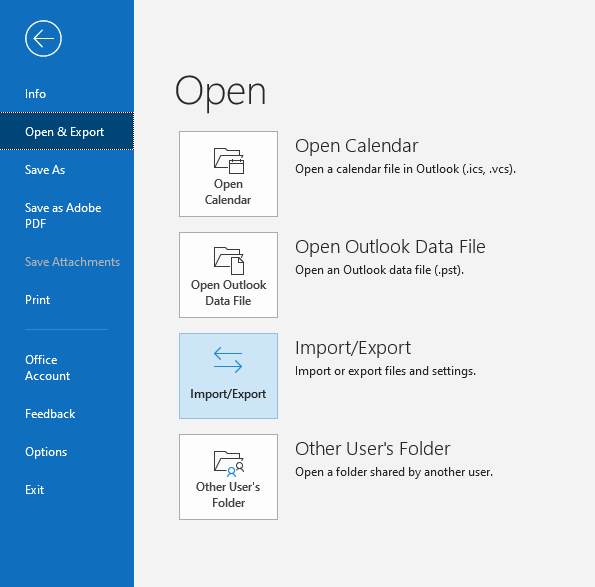The width and height of the screenshot is (595, 587).
Task: Click the Open Outlook Data File heading
Action: pos(390,247)
